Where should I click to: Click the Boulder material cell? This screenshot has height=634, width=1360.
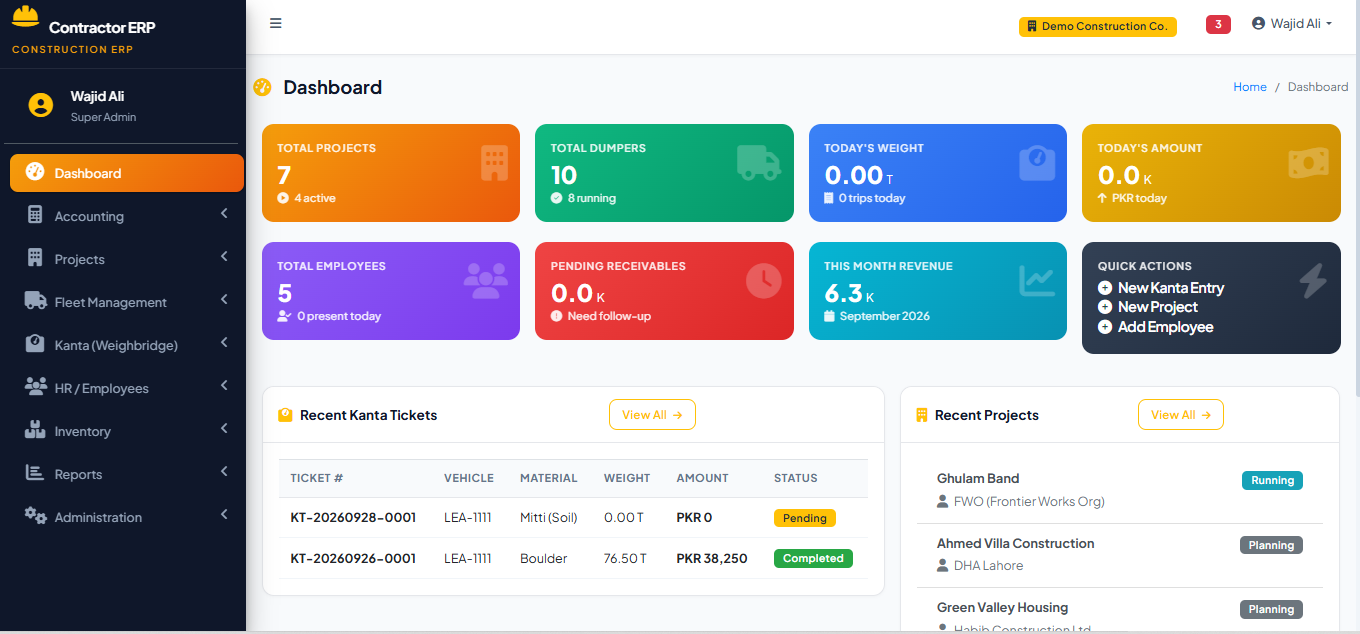click(x=544, y=559)
